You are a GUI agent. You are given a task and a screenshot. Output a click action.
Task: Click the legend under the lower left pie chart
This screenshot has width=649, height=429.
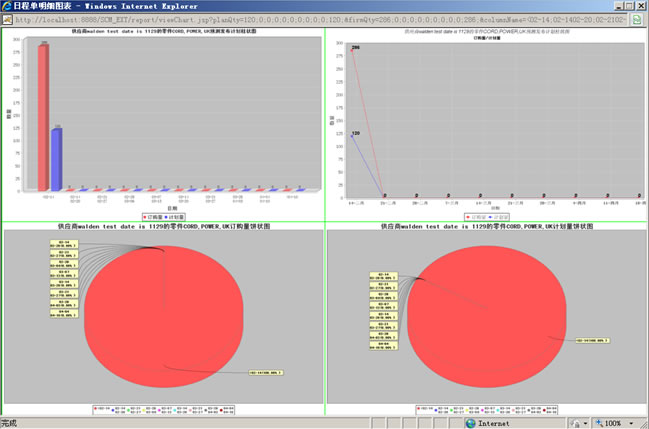(164, 409)
